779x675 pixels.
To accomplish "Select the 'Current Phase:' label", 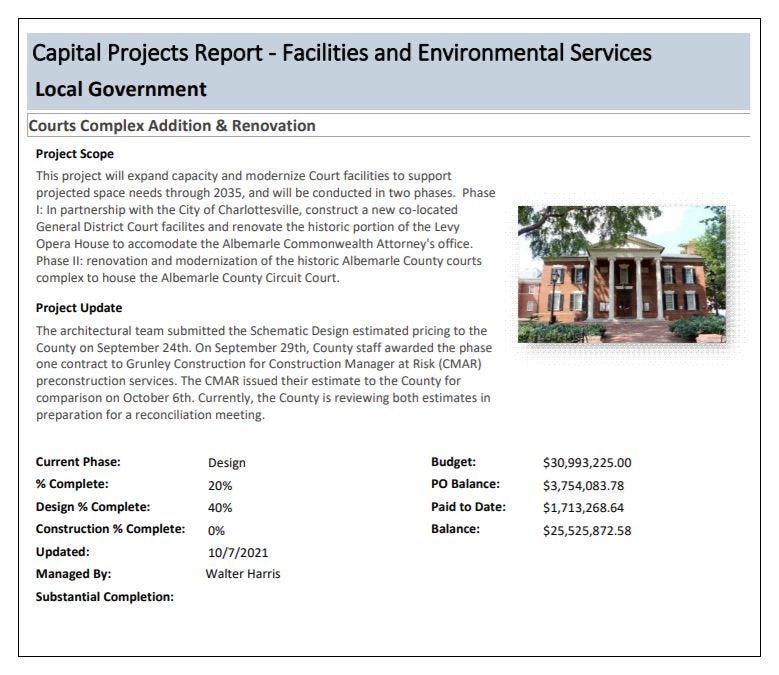I will click(78, 462).
